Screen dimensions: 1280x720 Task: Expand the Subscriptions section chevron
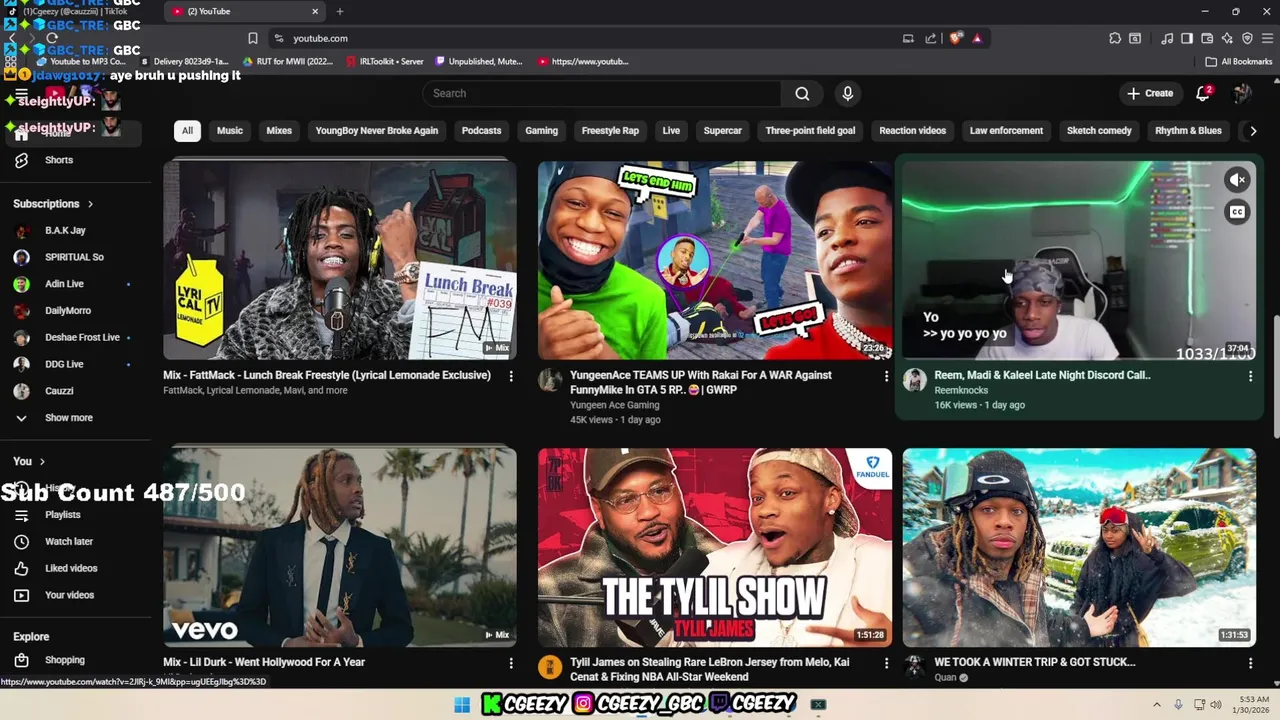[90, 204]
